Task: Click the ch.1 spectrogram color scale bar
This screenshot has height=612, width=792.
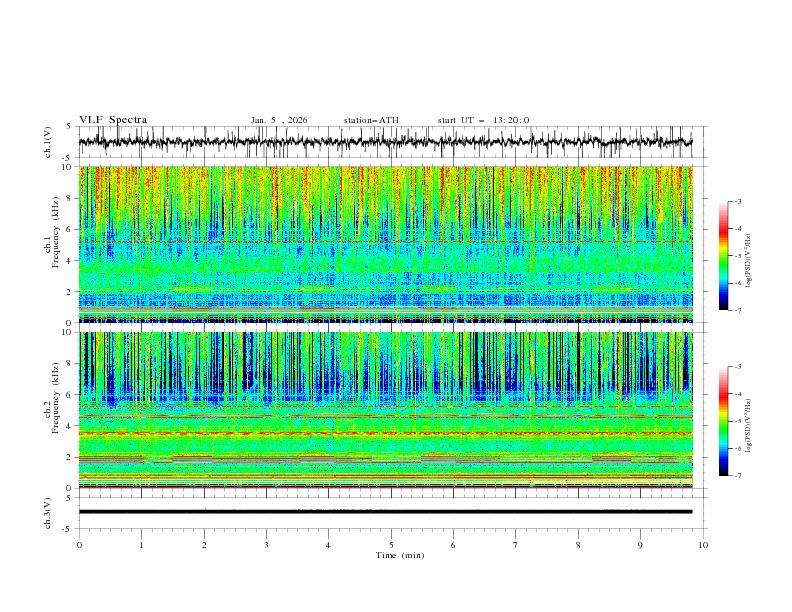Action: (723, 255)
